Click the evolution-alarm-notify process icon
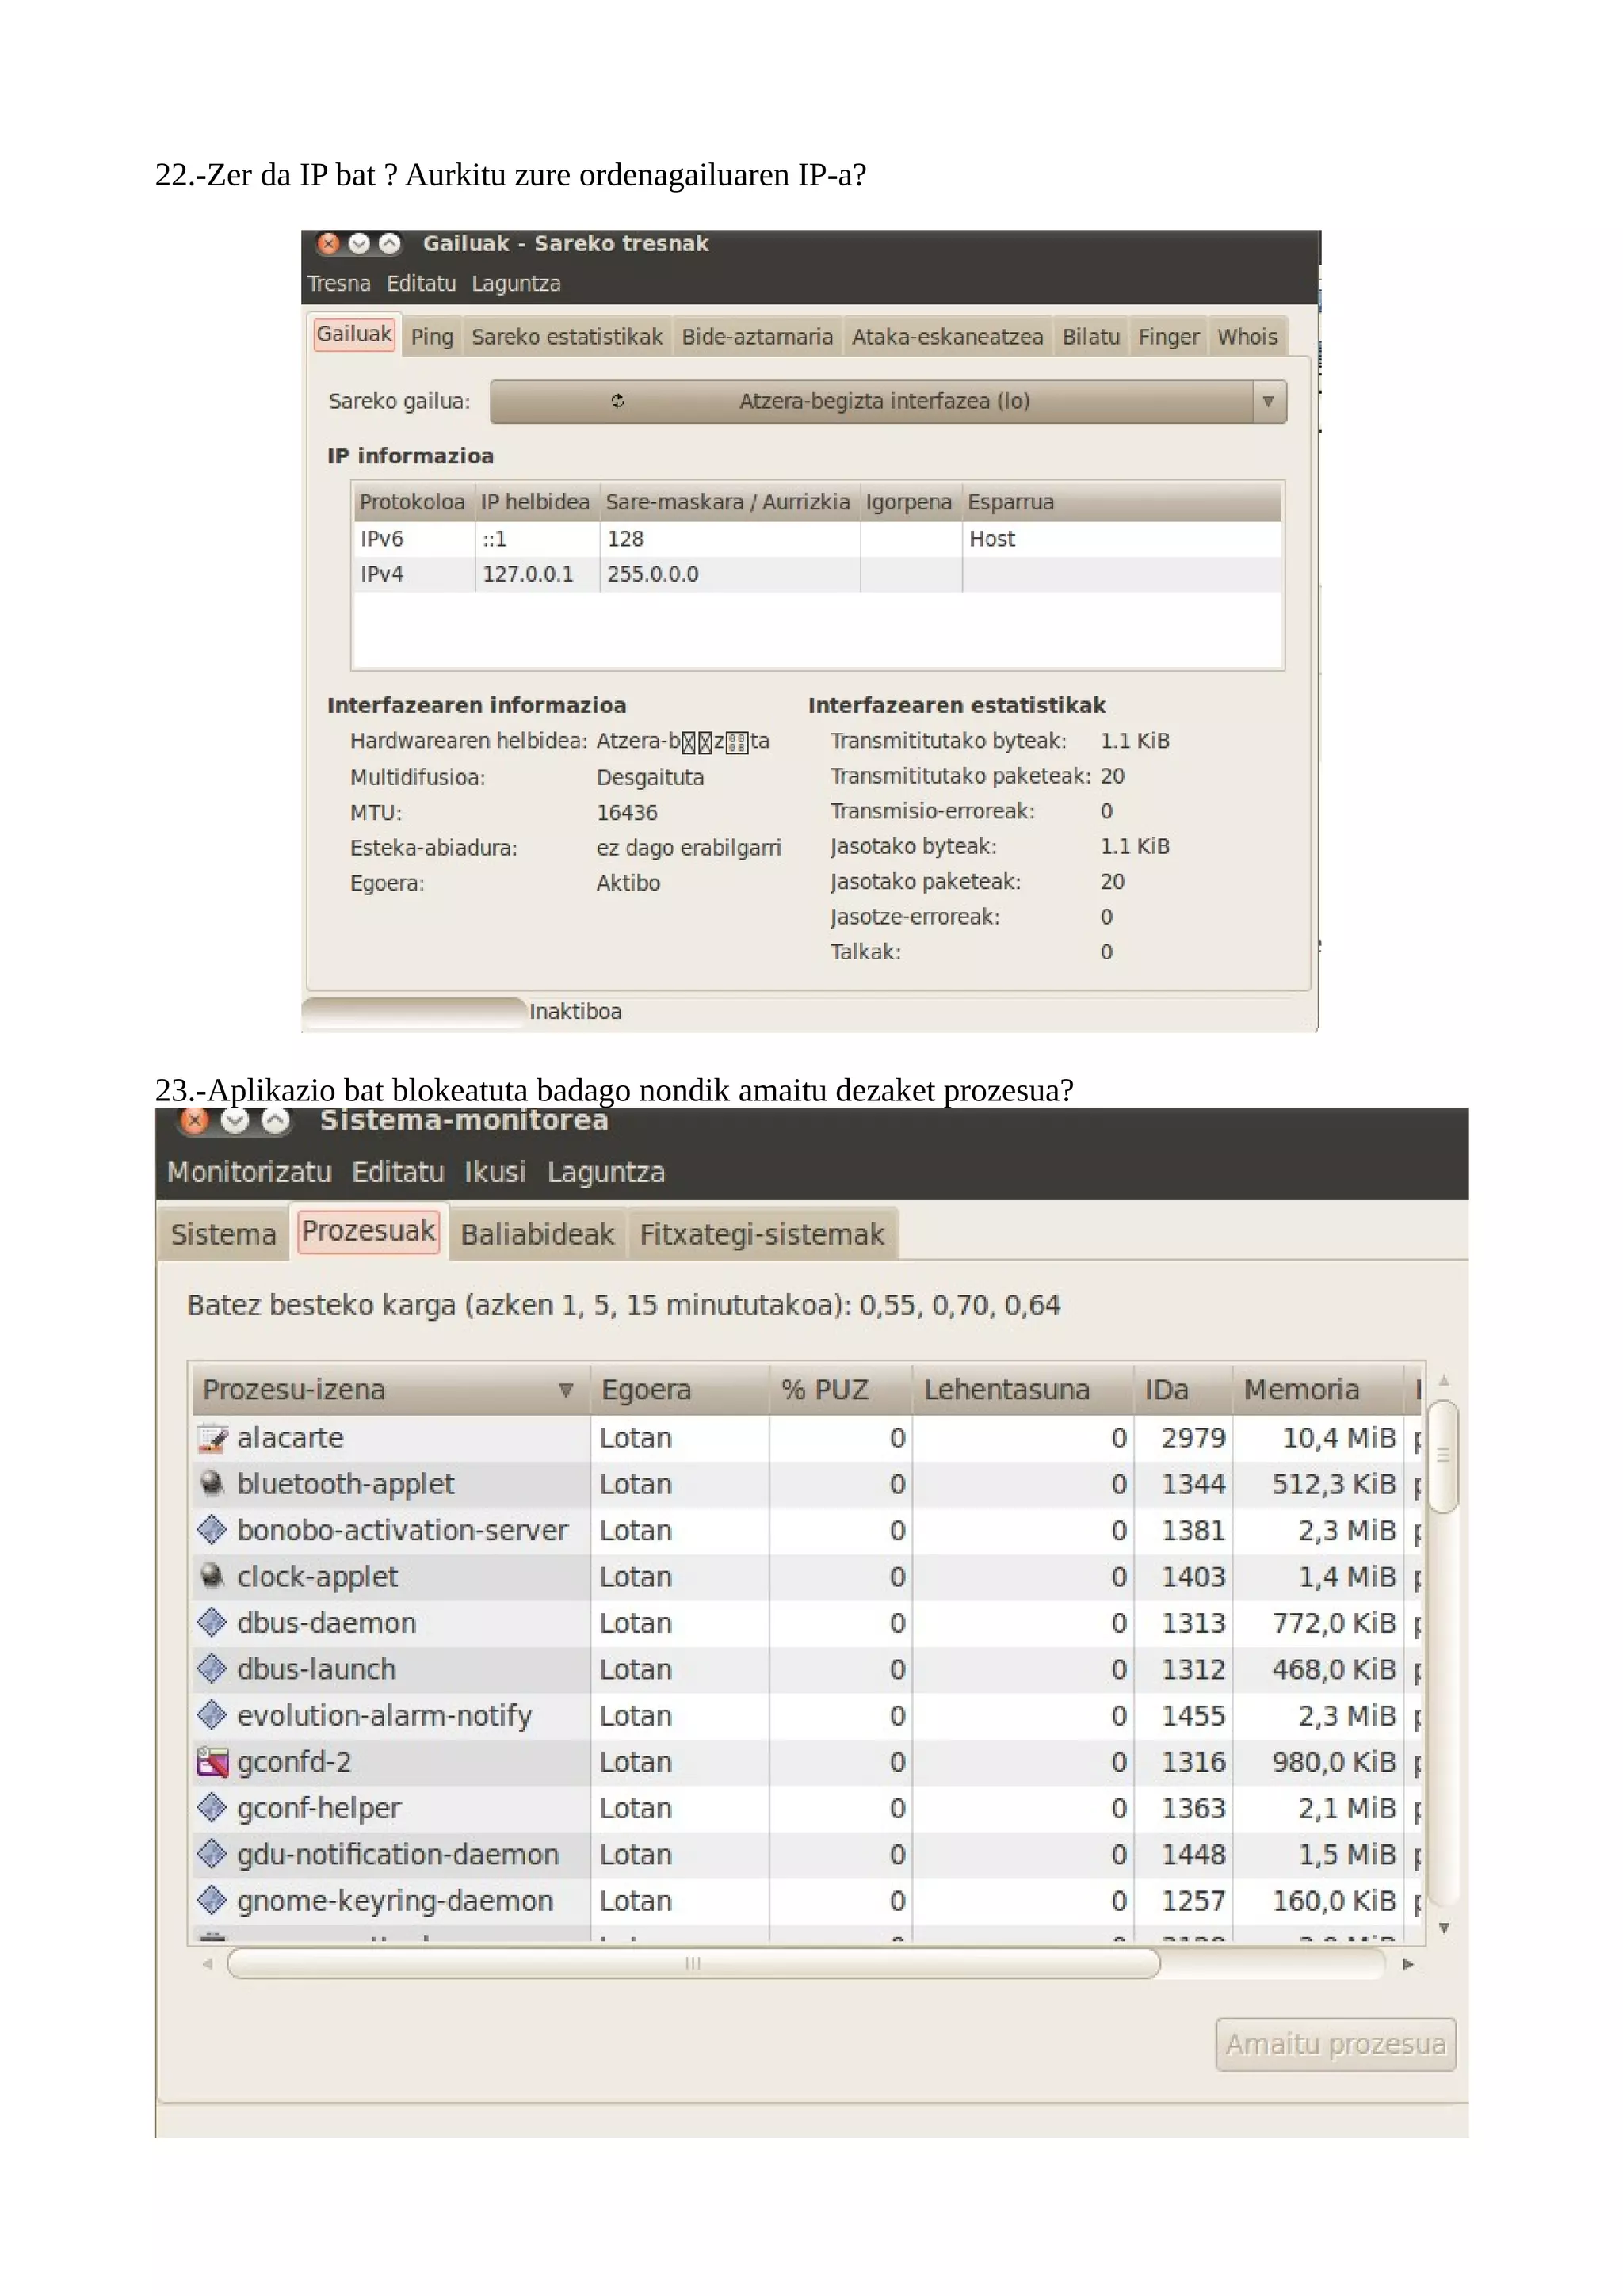This screenshot has height=2296, width=1623. pos(212,1715)
